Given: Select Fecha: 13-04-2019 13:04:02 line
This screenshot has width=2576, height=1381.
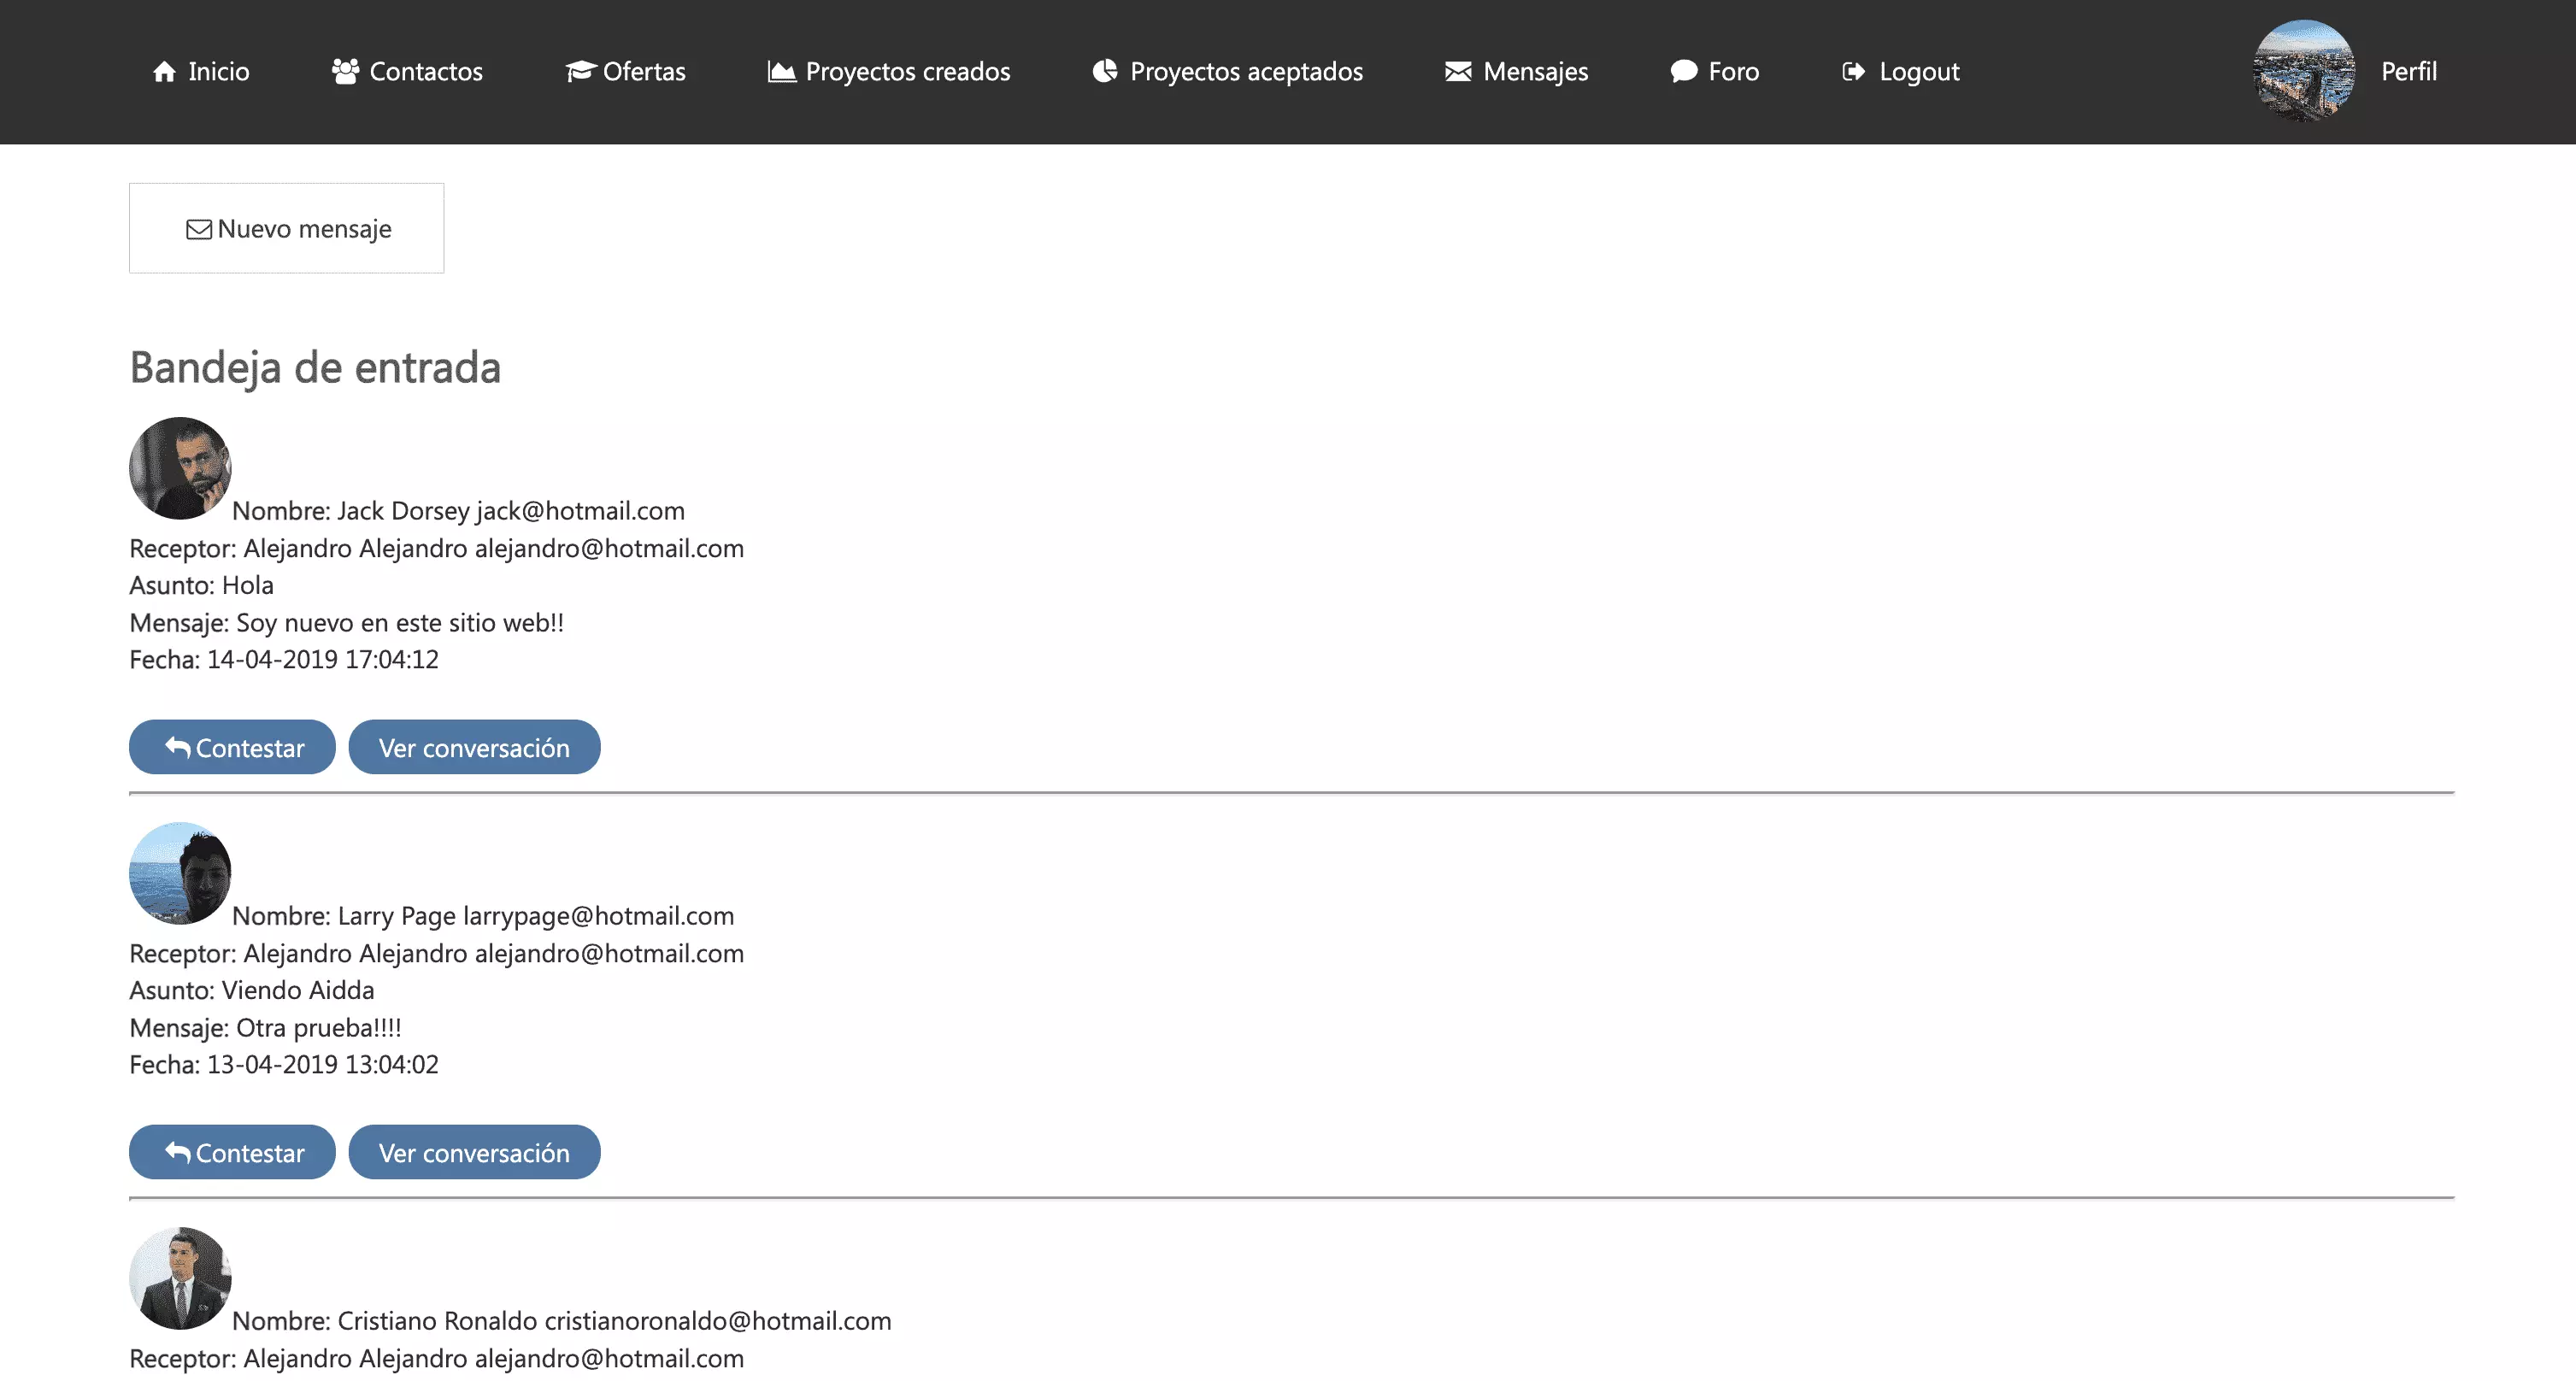Looking at the screenshot, I should [x=284, y=1064].
